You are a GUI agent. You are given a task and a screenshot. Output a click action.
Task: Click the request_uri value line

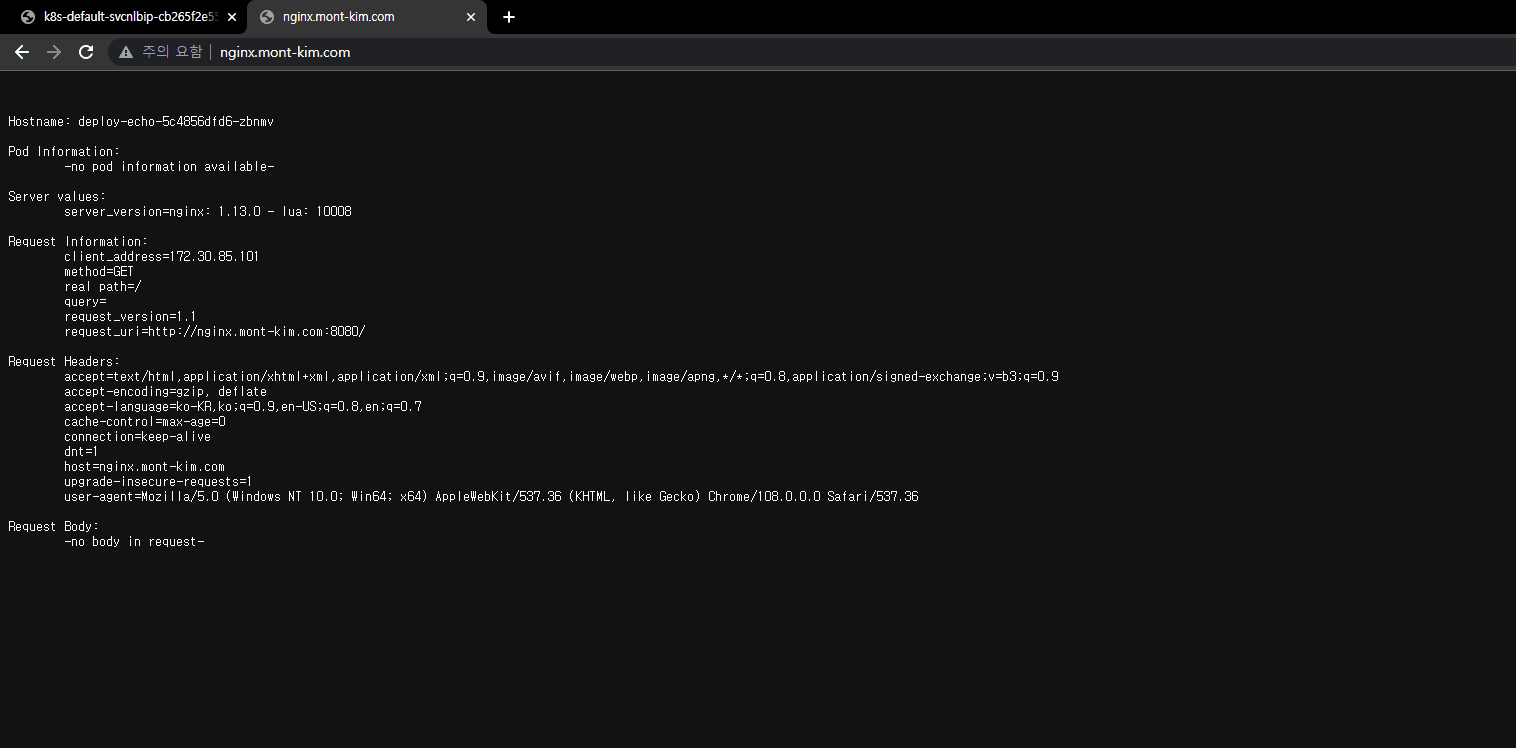point(215,332)
